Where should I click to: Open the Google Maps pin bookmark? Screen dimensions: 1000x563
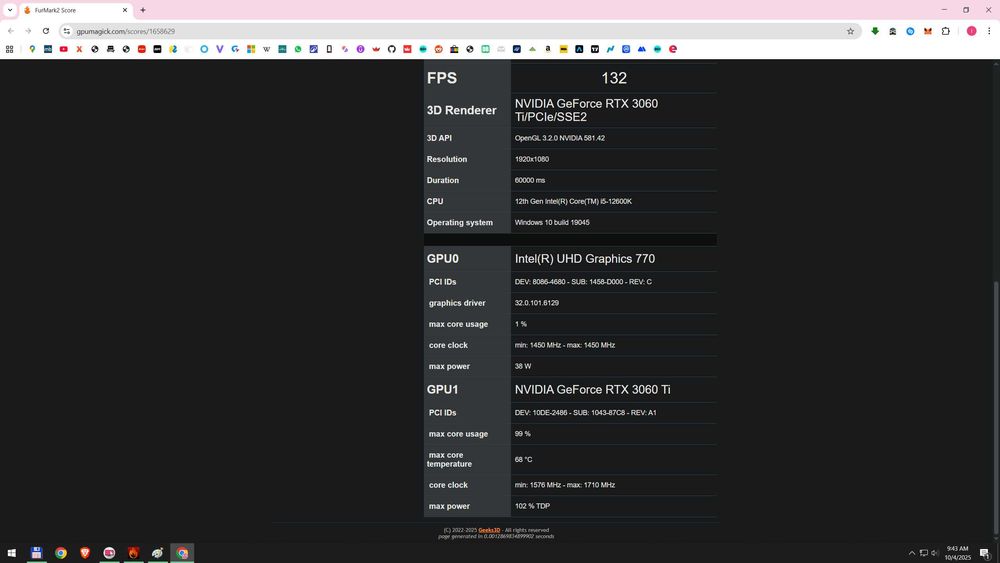click(32, 49)
